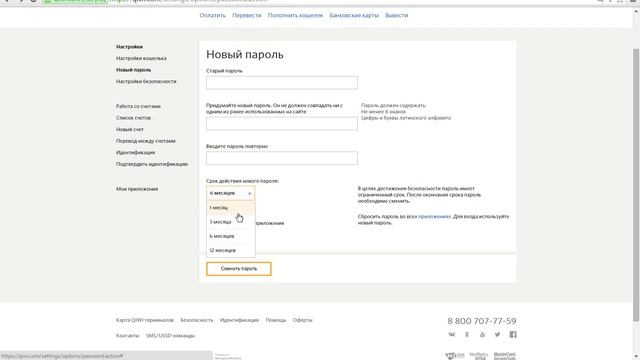Open the 'Идентификация' footer link
This screenshot has height=360, width=640.
(239, 320)
